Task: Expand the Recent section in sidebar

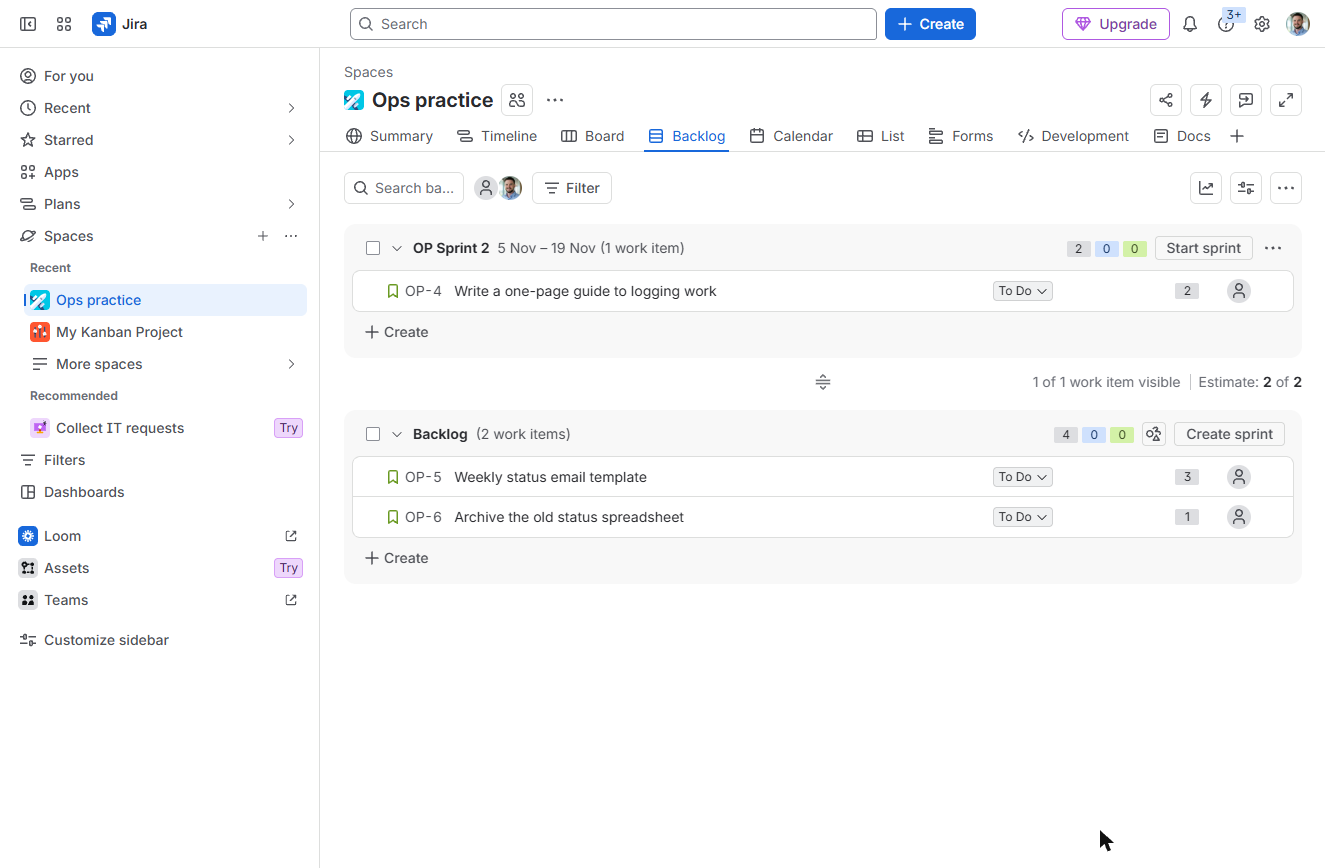Action: (x=291, y=108)
